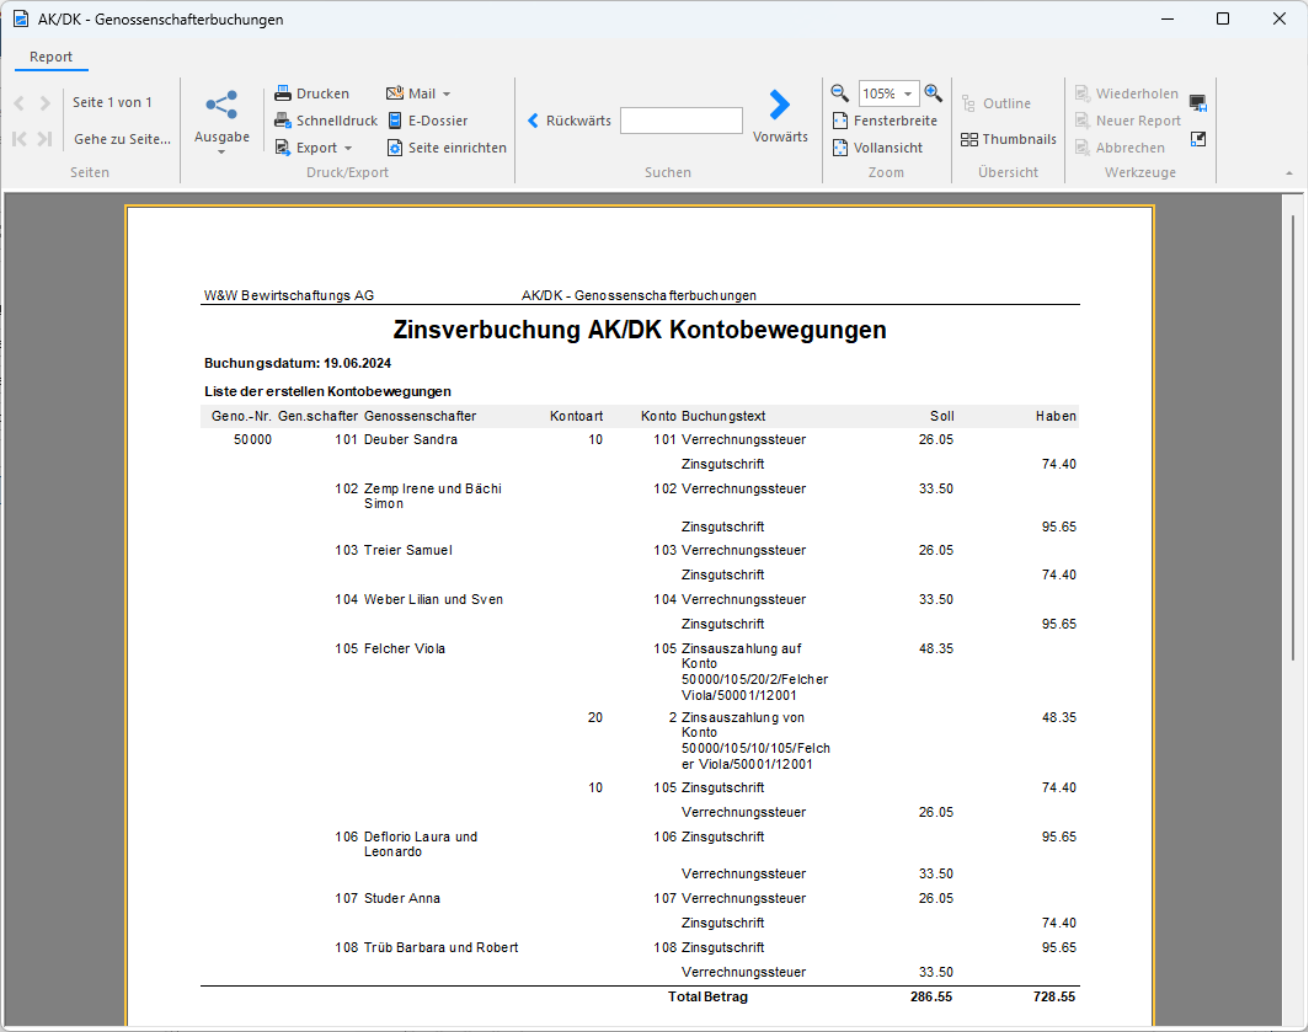Open the E-Dossier

[x=427, y=121]
